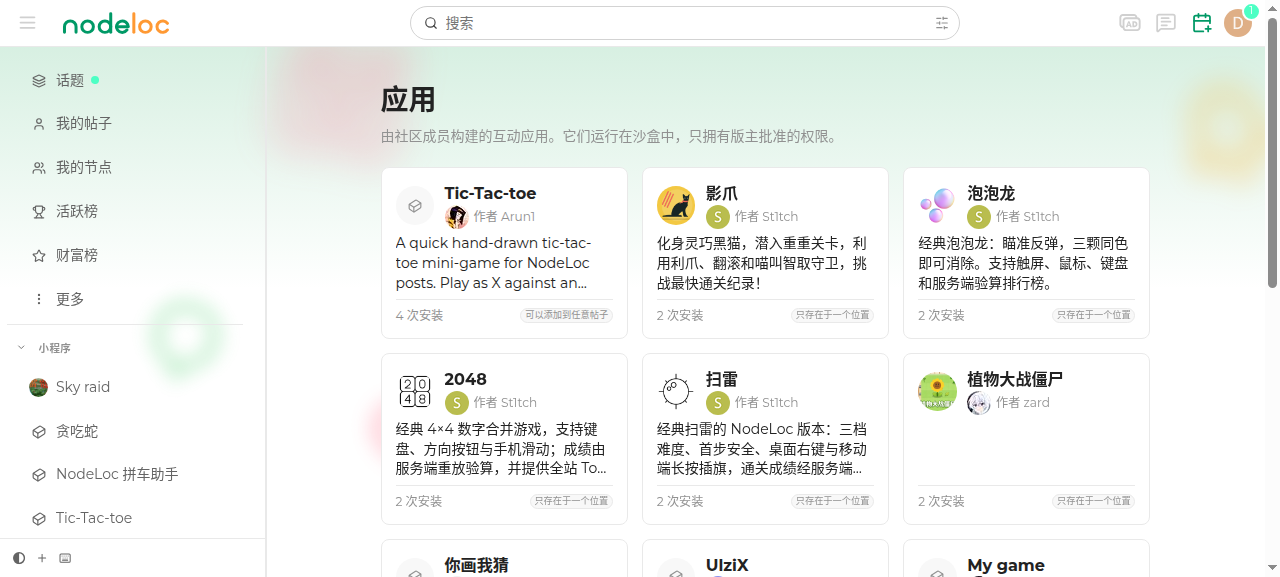This screenshot has height=577, width=1280.
Task: Open the My game app title
Action: pyautogui.click(x=1006, y=565)
